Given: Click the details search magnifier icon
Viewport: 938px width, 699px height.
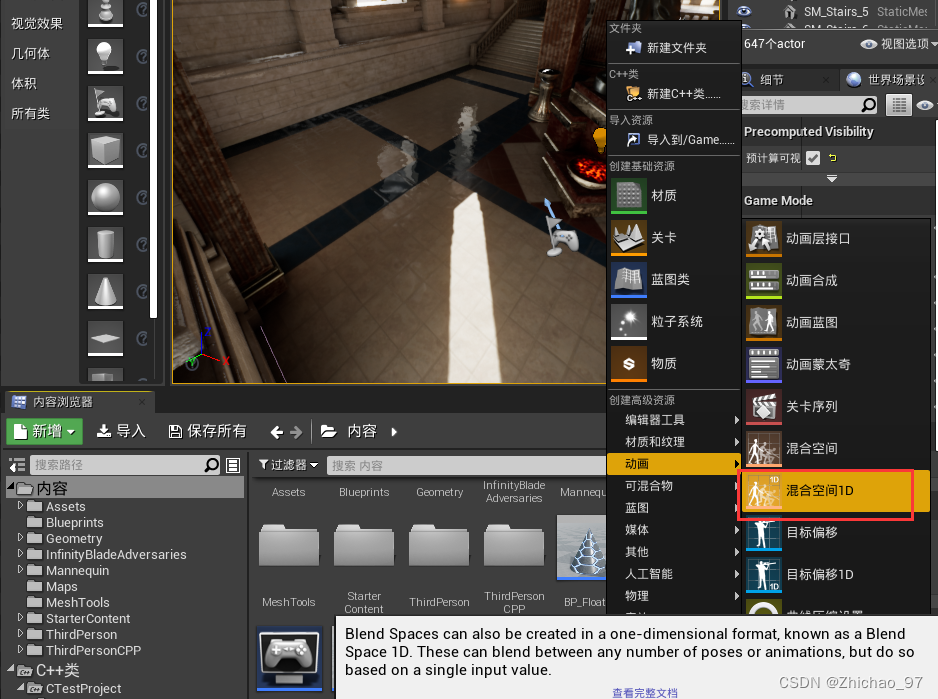Looking at the screenshot, I should [x=869, y=105].
